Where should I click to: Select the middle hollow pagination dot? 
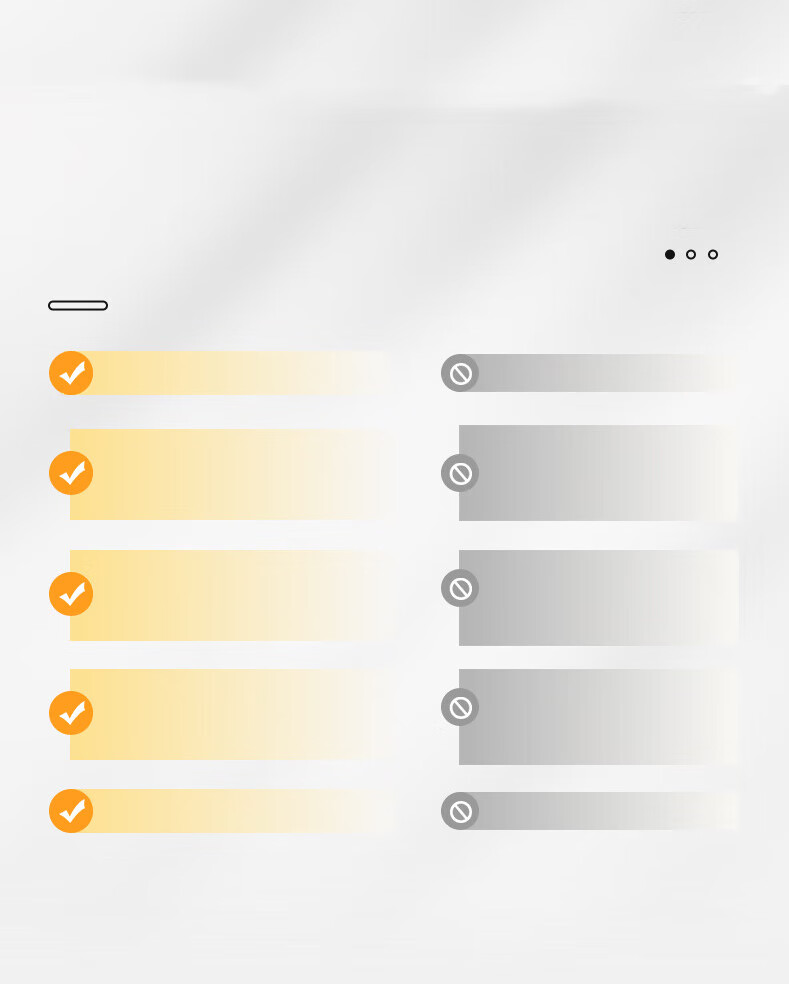tap(691, 254)
